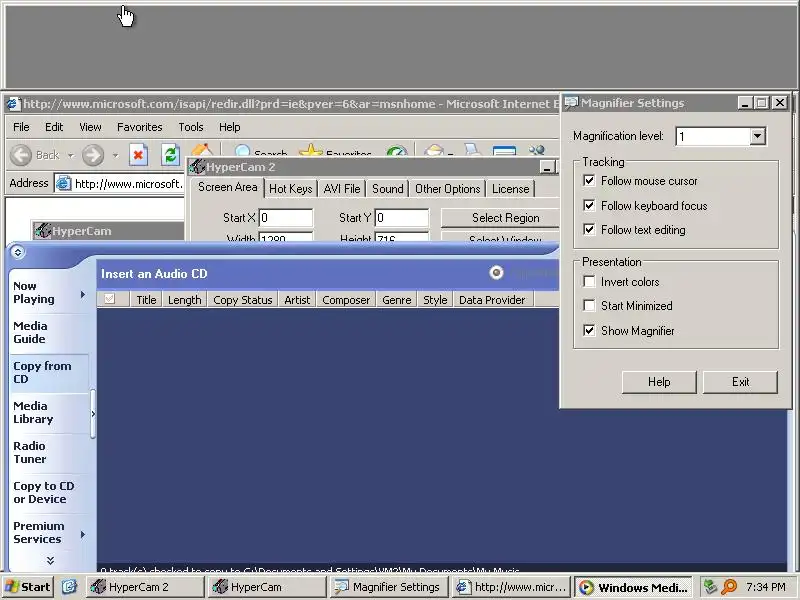Click the orange magnifier system tray icon
800x600 pixels.
(x=729, y=587)
